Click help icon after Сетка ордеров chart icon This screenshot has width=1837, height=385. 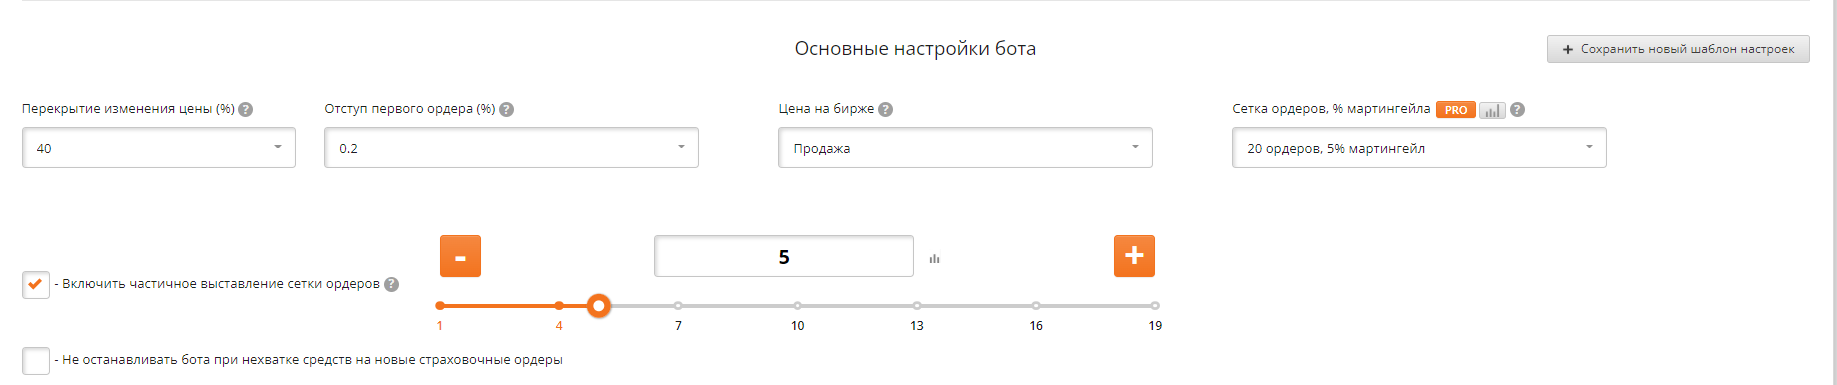point(1517,110)
